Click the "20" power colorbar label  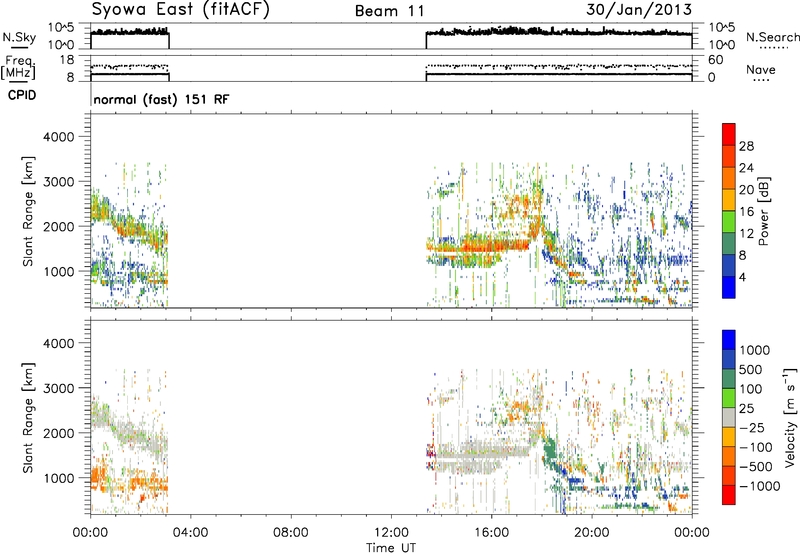click(746, 190)
